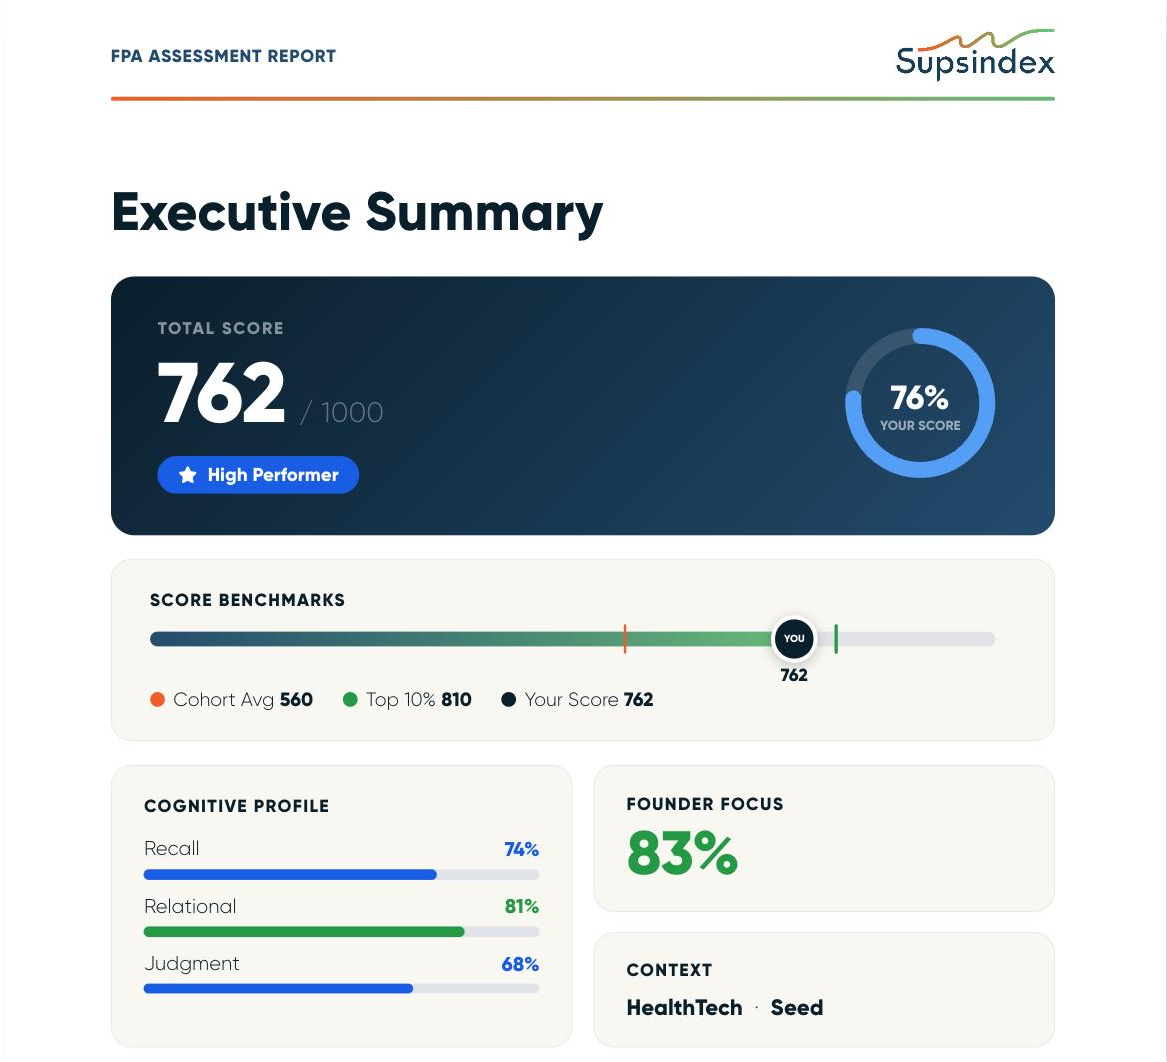Click the 76% circular score ring
The image size is (1167, 1062).
click(x=920, y=403)
